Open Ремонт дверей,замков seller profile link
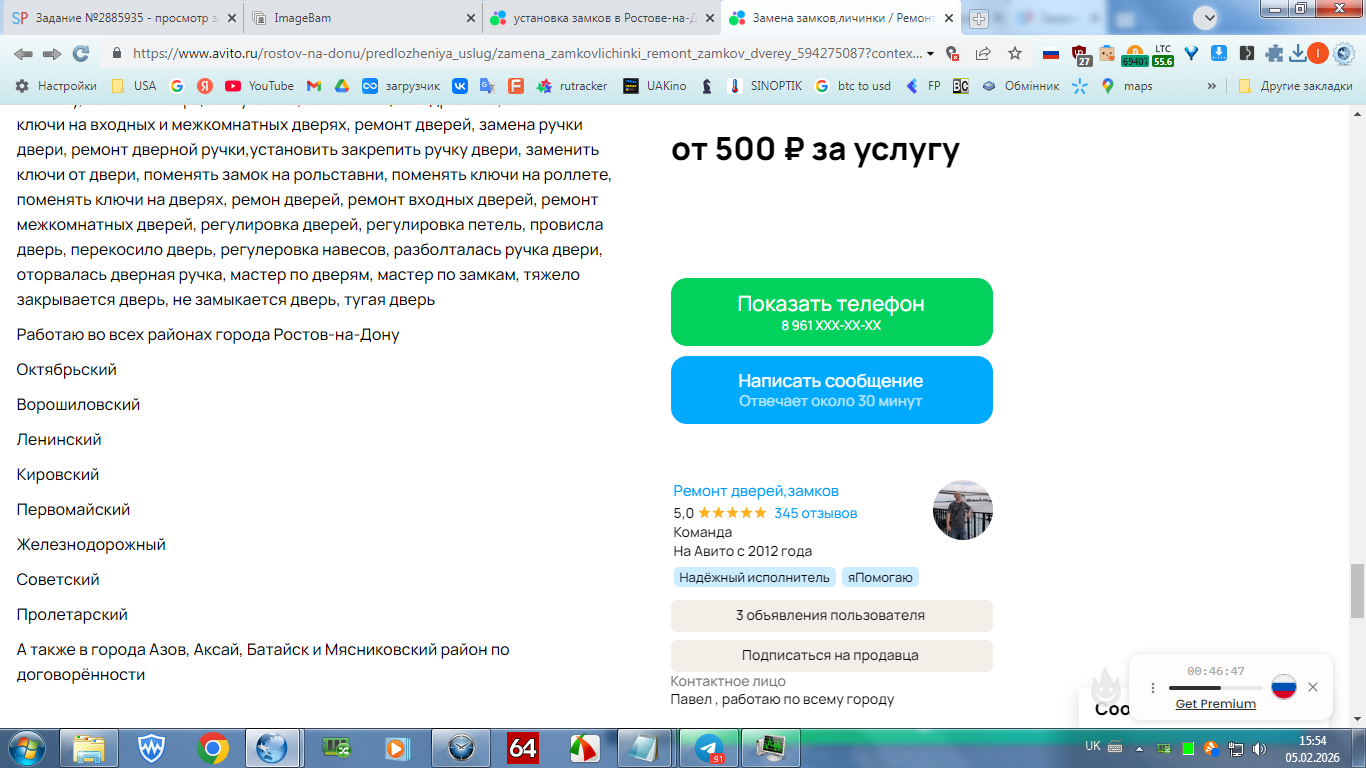 pos(756,491)
